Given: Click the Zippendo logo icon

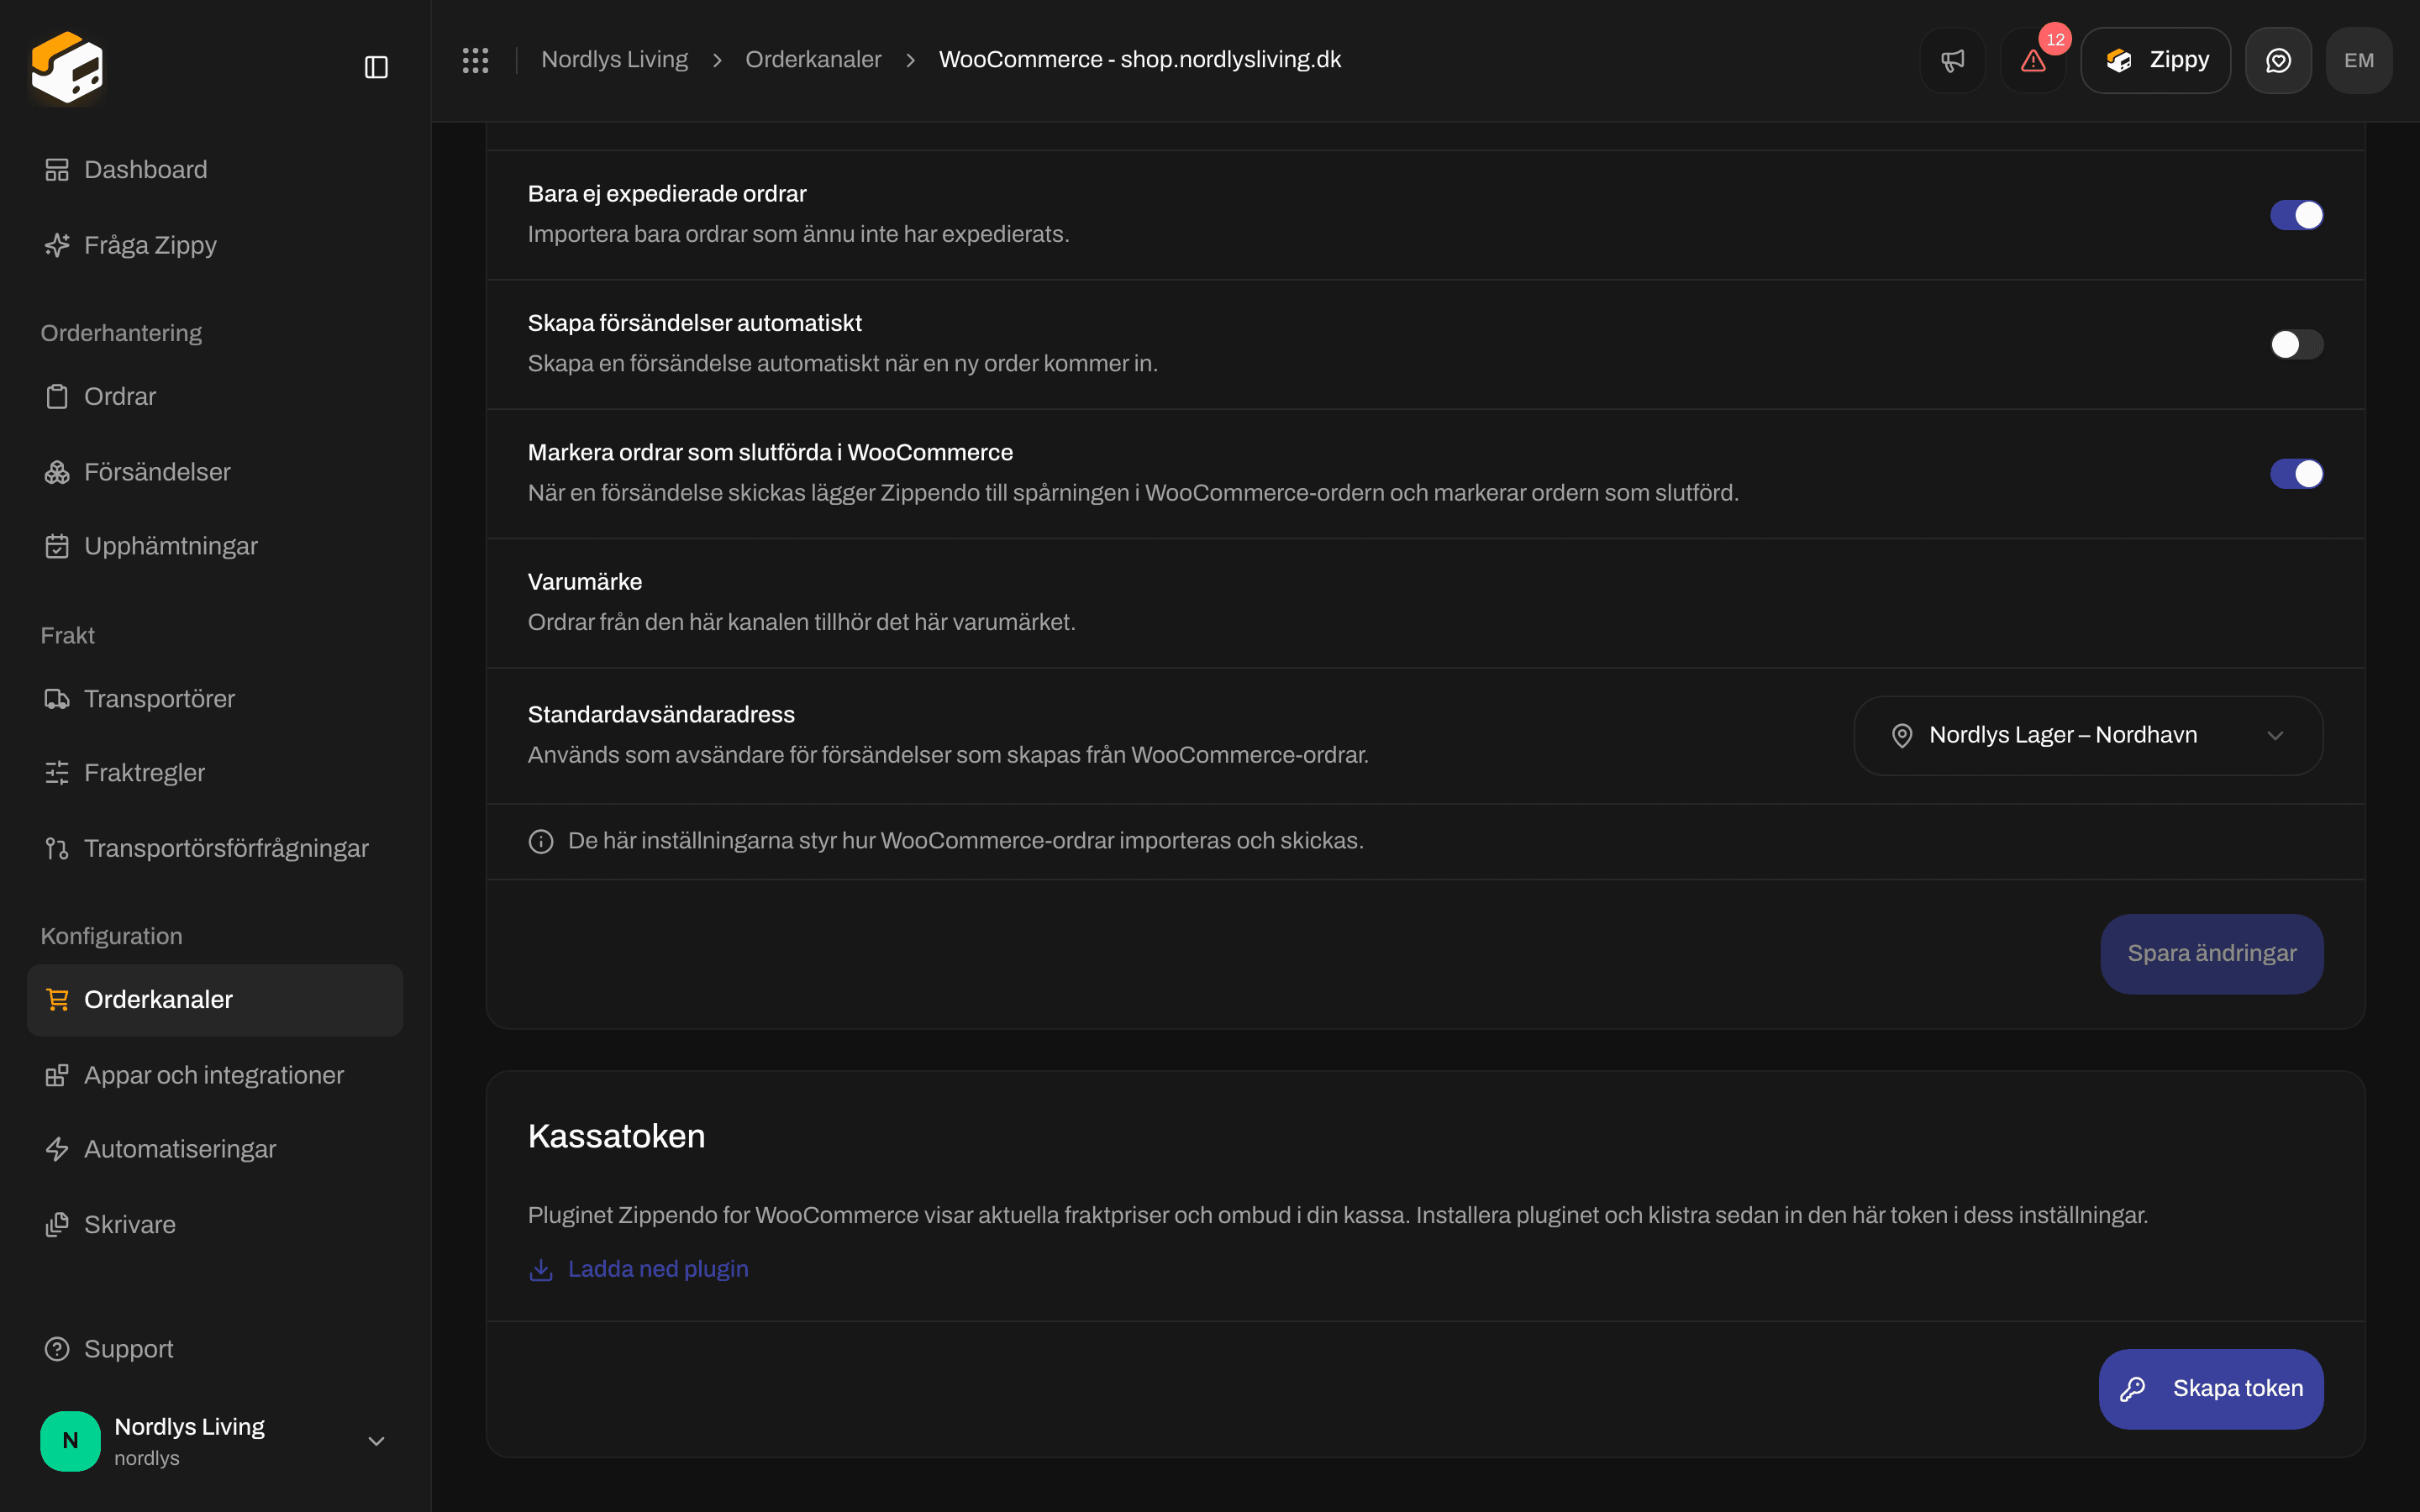Looking at the screenshot, I should tap(67, 67).
